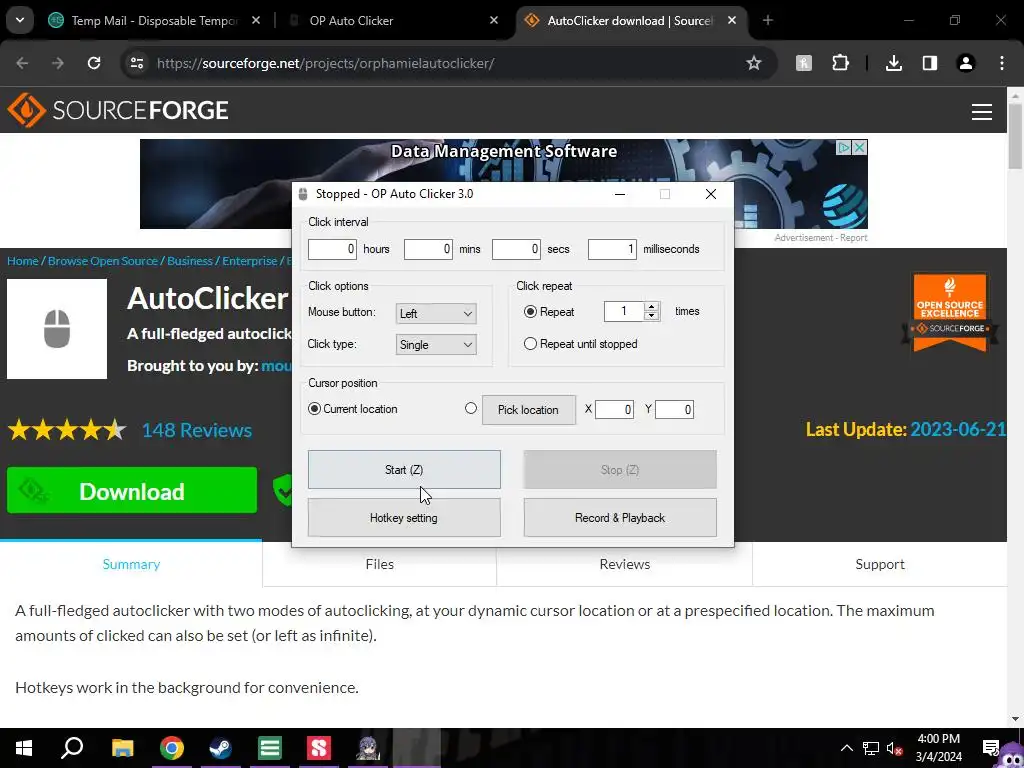Open Chrome from the taskbar

click(172, 748)
